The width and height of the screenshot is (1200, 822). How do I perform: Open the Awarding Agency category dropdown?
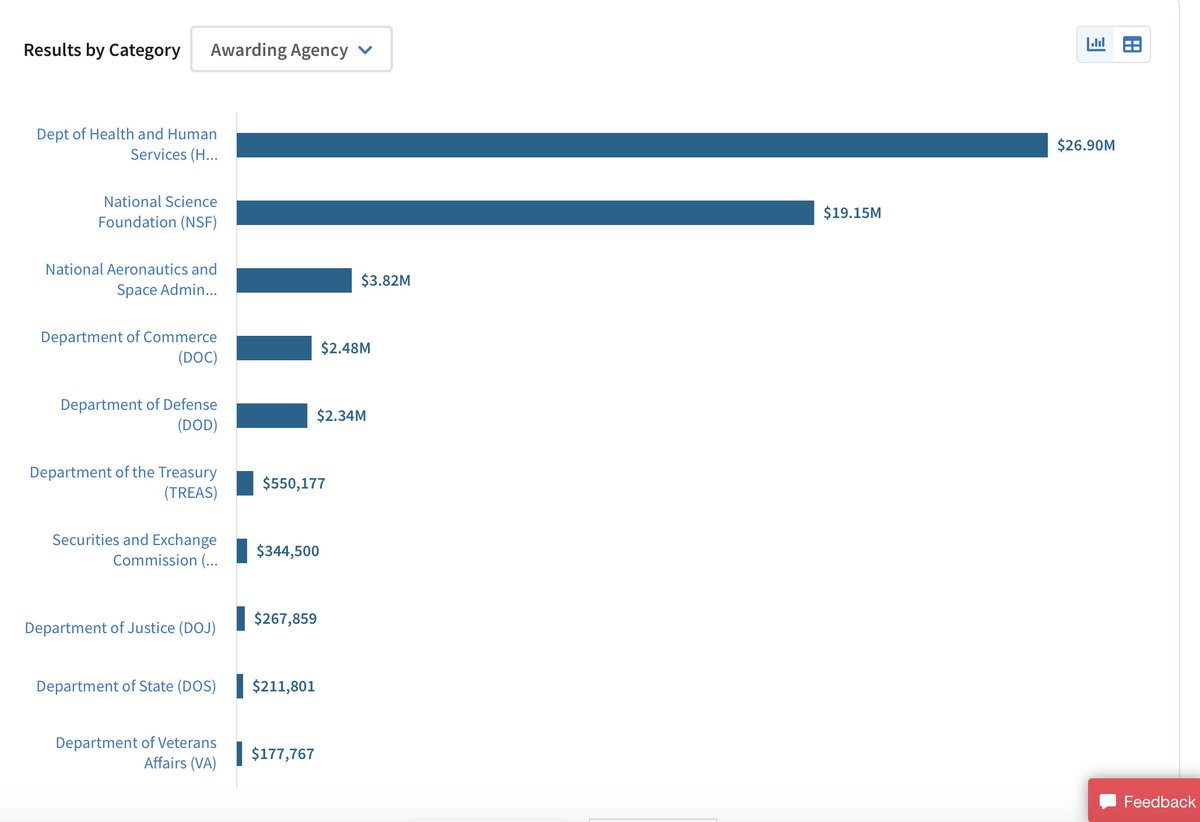point(291,49)
